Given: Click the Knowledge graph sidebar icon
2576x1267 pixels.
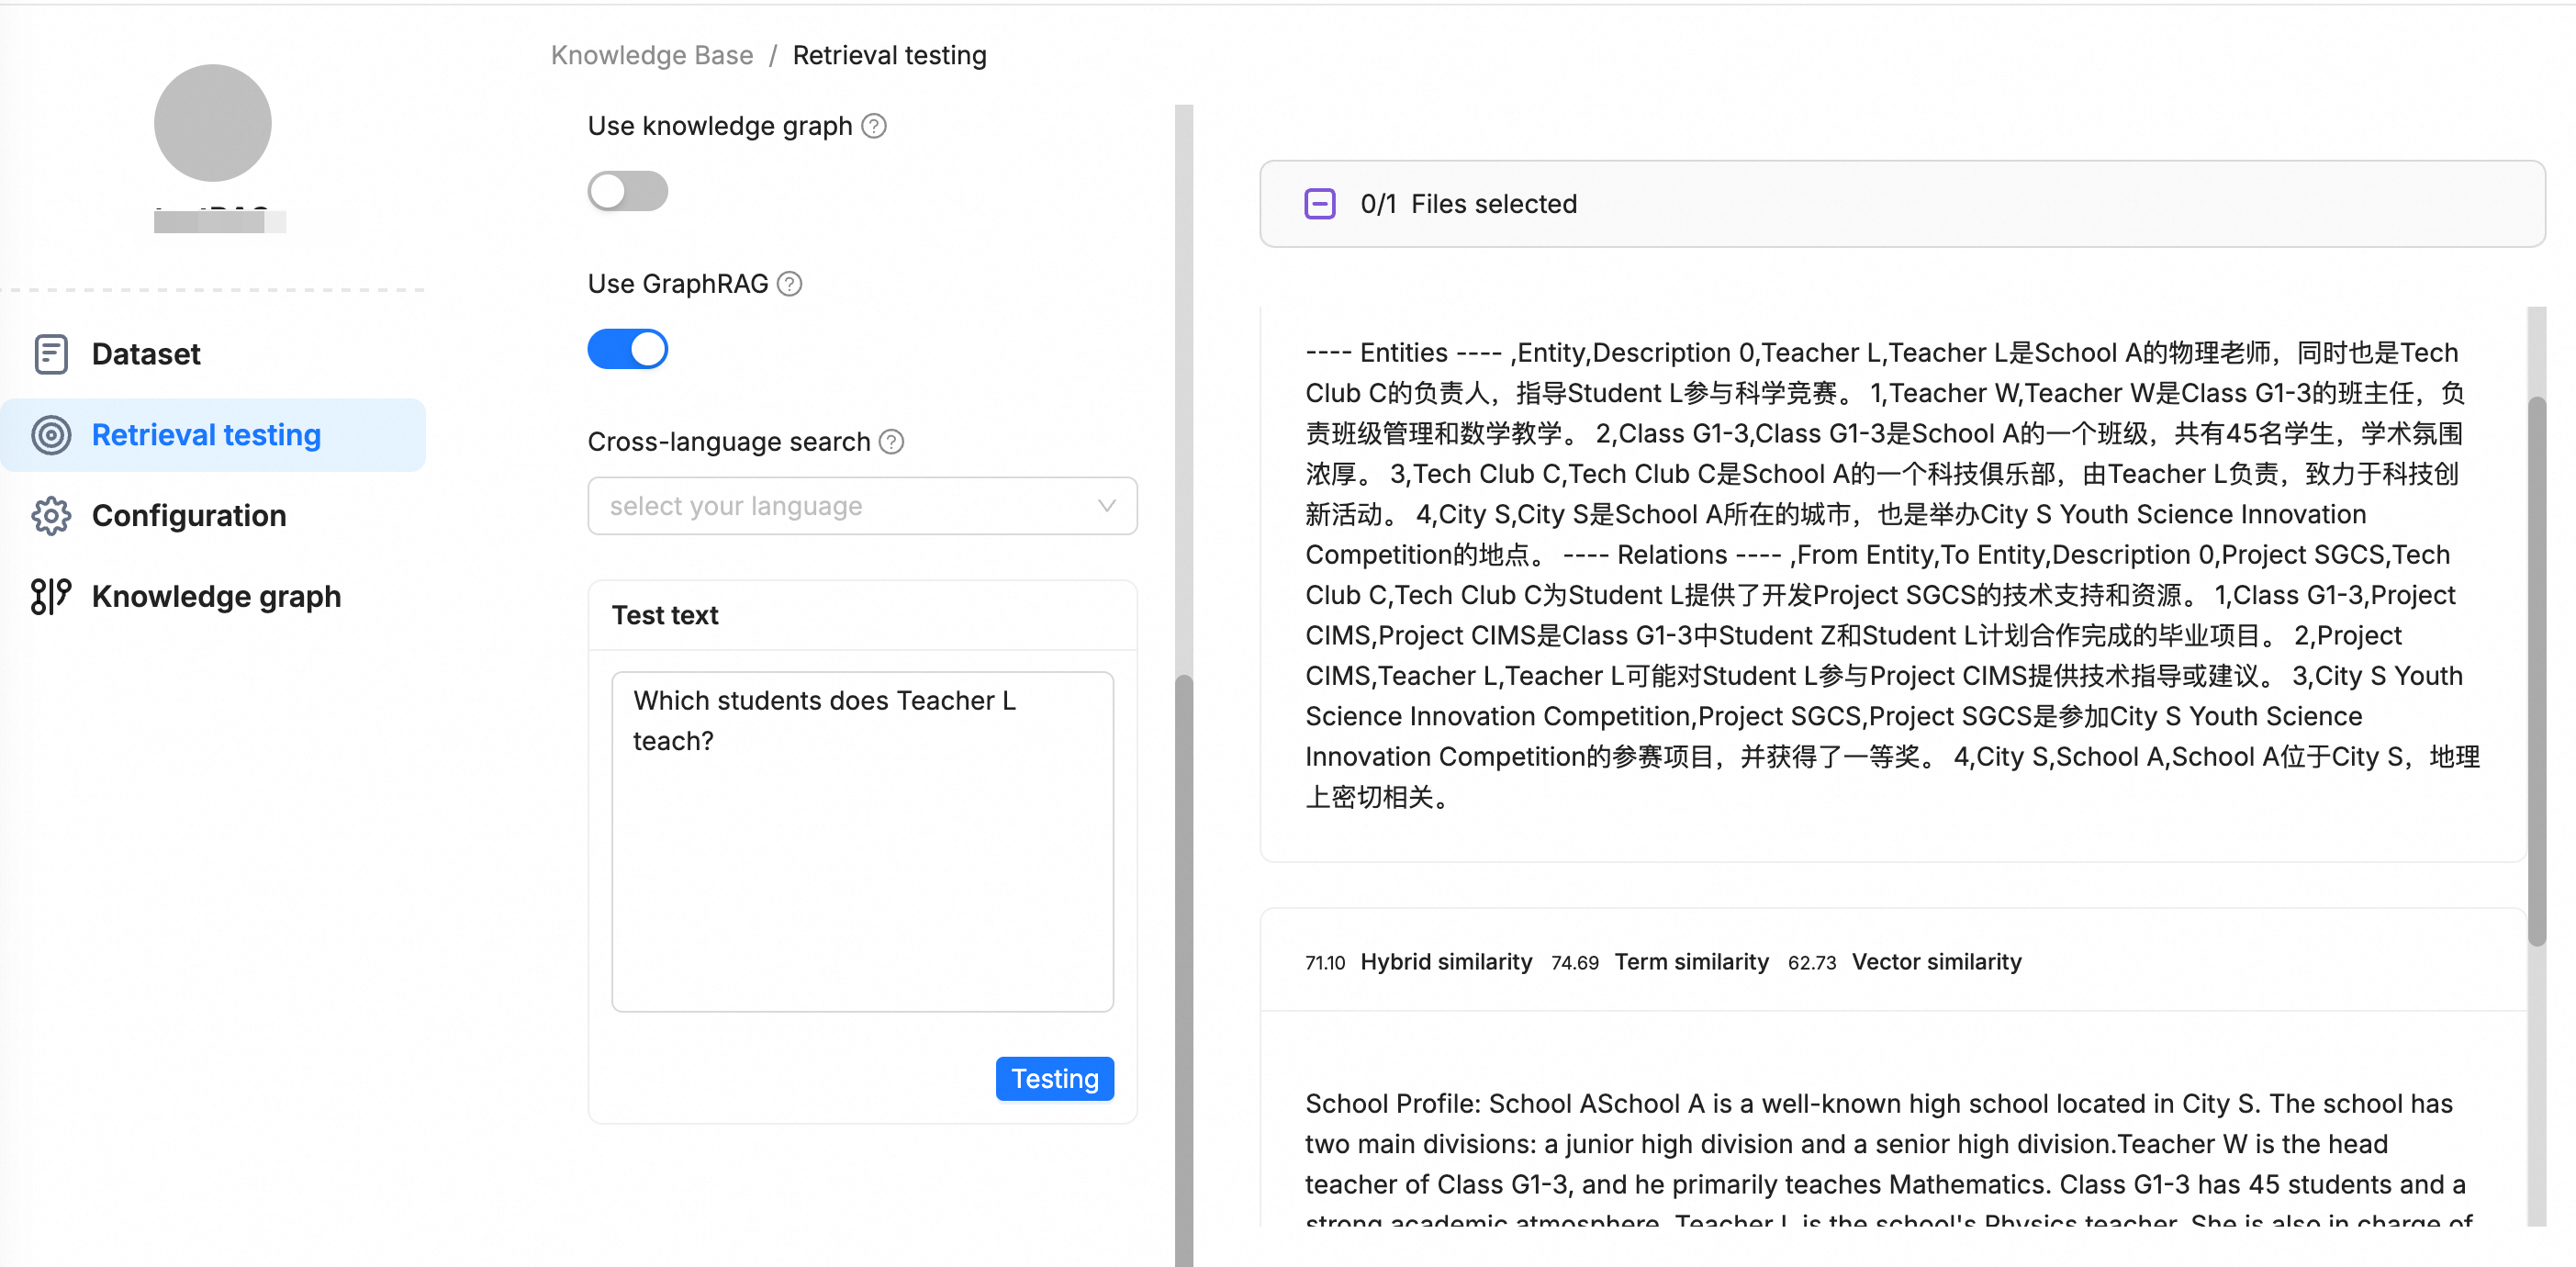Looking at the screenshot, I should pos(51,596).
